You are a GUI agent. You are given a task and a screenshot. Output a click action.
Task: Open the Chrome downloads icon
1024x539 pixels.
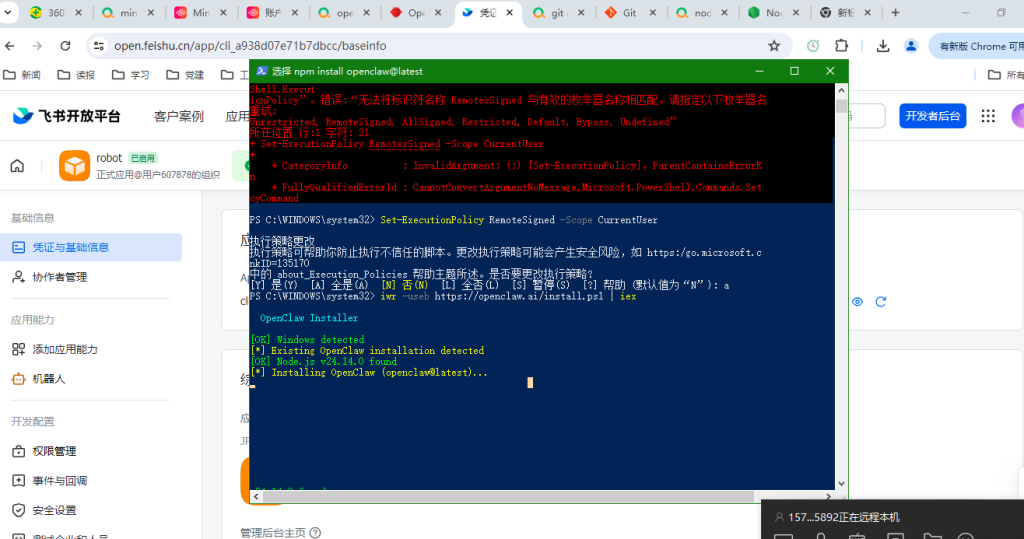click(x=883, y=46)
